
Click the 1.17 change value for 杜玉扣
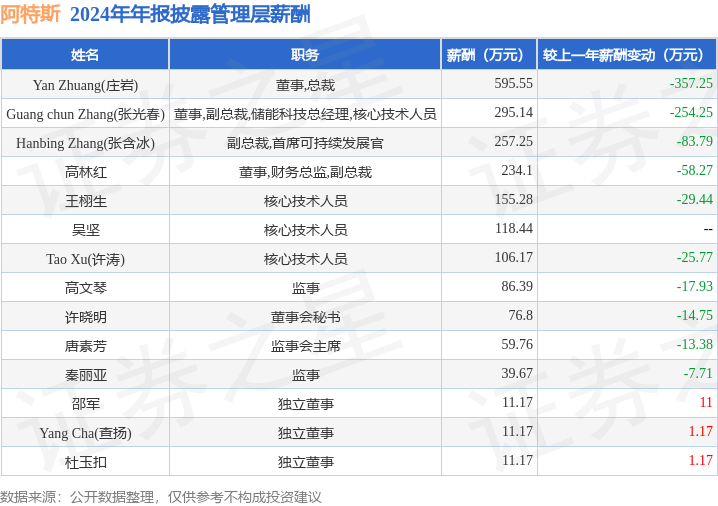point(701,460)
